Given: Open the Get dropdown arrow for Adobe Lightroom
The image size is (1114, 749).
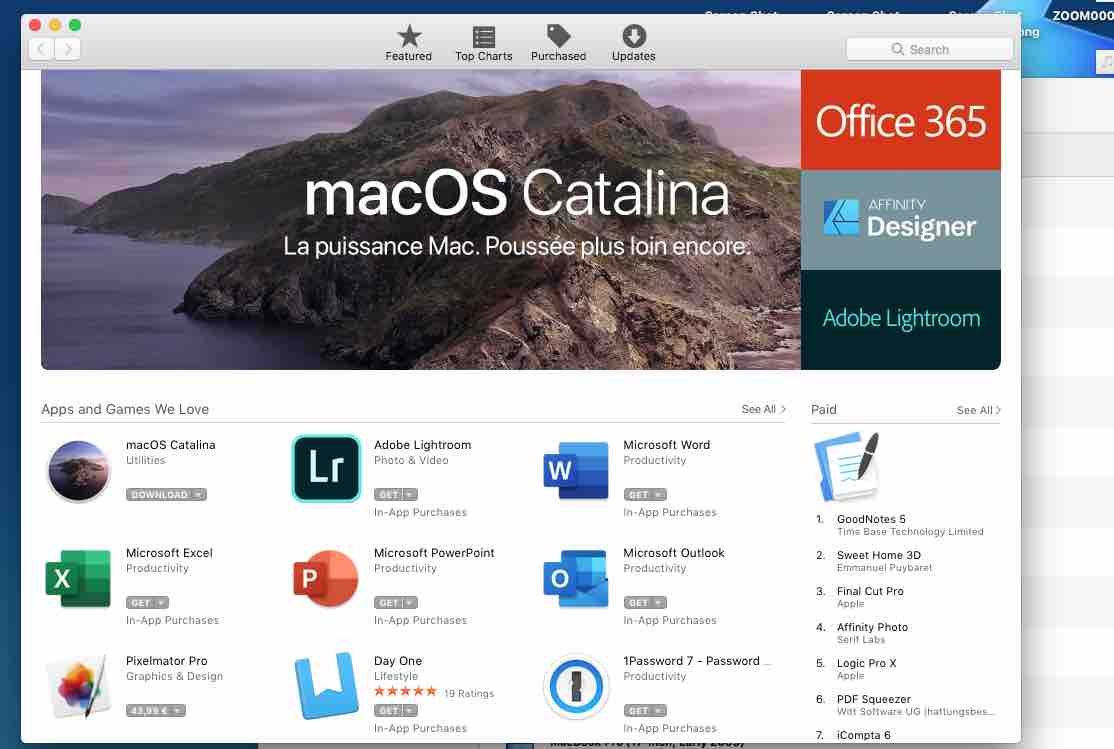Looking at the screenshot, I should pos(410,495).
